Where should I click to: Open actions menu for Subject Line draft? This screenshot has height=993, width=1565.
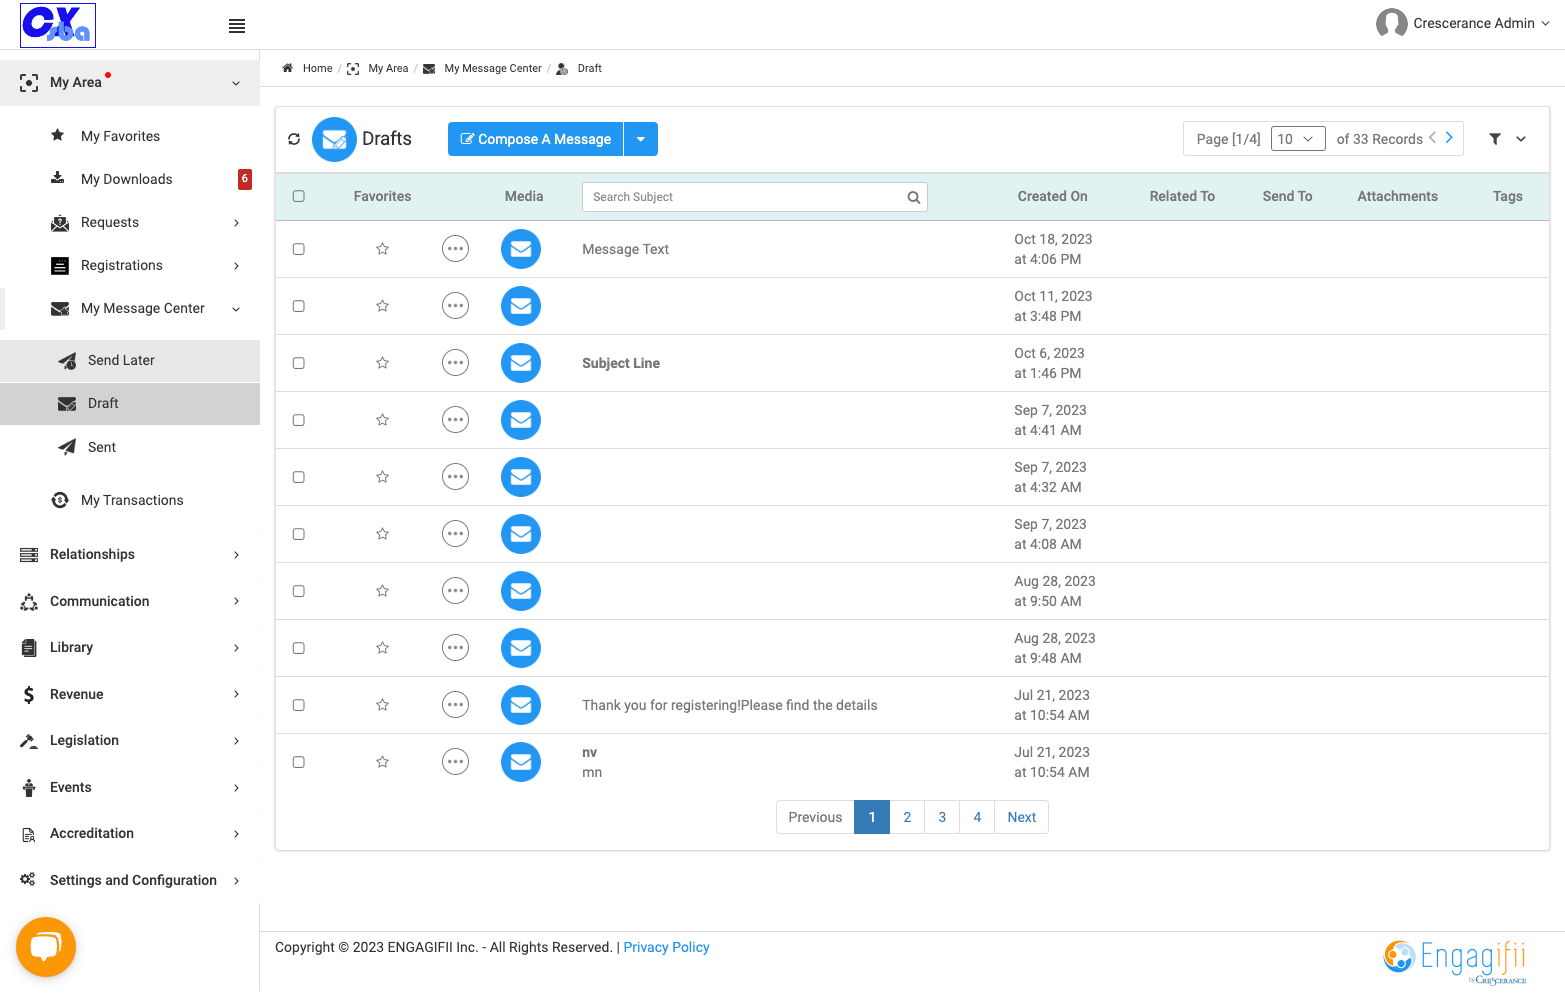(x=455, y=363)
